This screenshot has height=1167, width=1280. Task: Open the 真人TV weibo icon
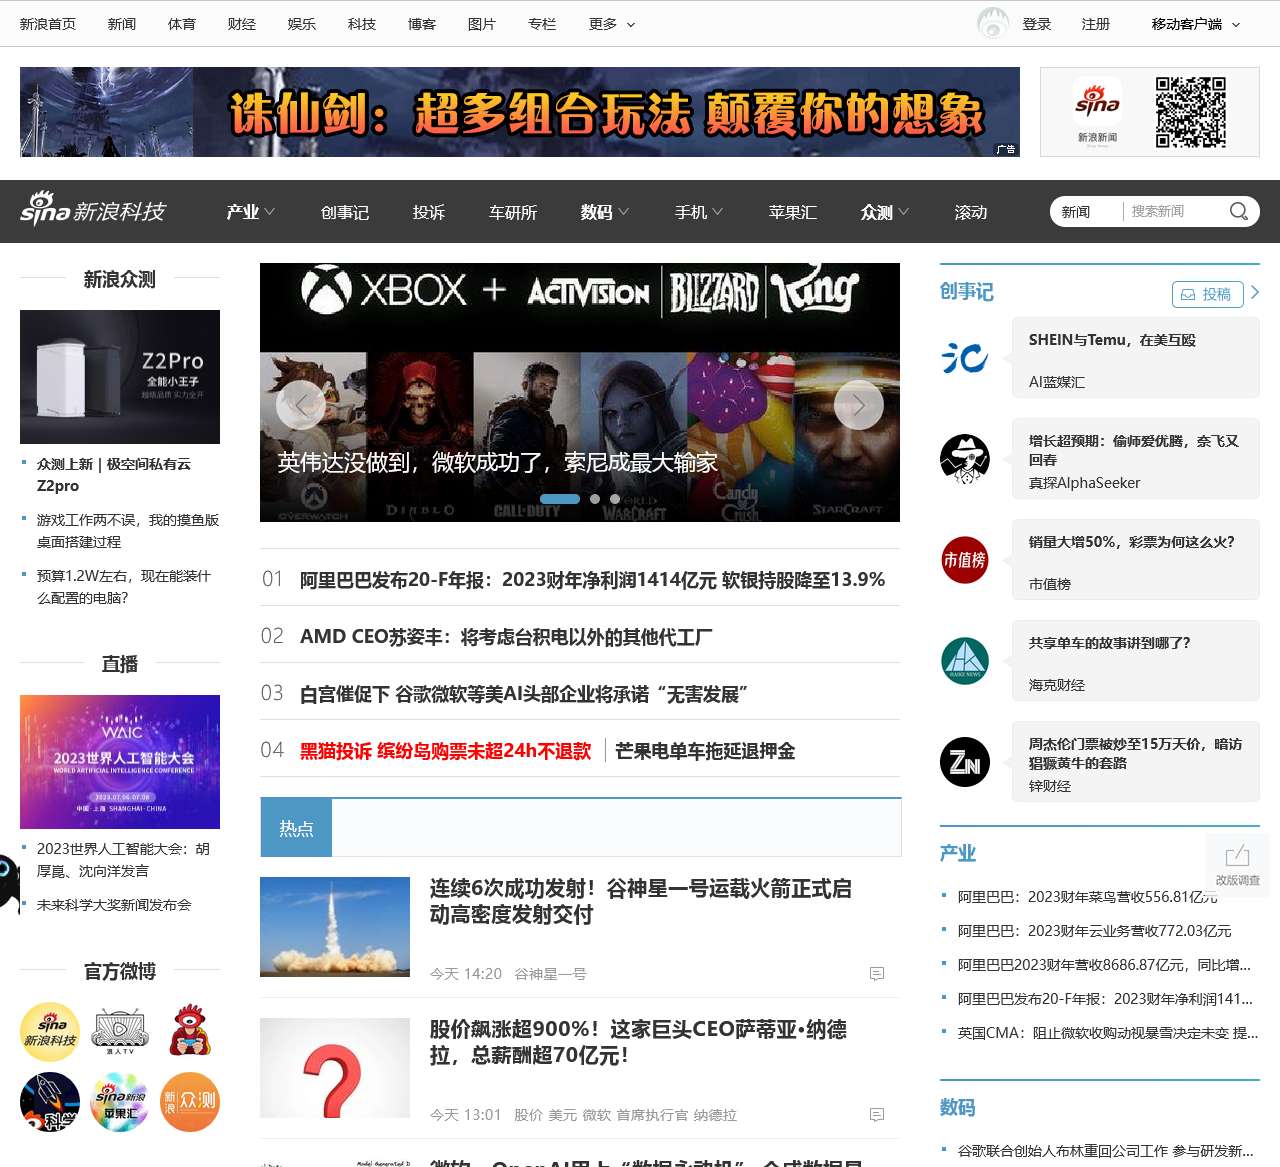click(120, 1032)
